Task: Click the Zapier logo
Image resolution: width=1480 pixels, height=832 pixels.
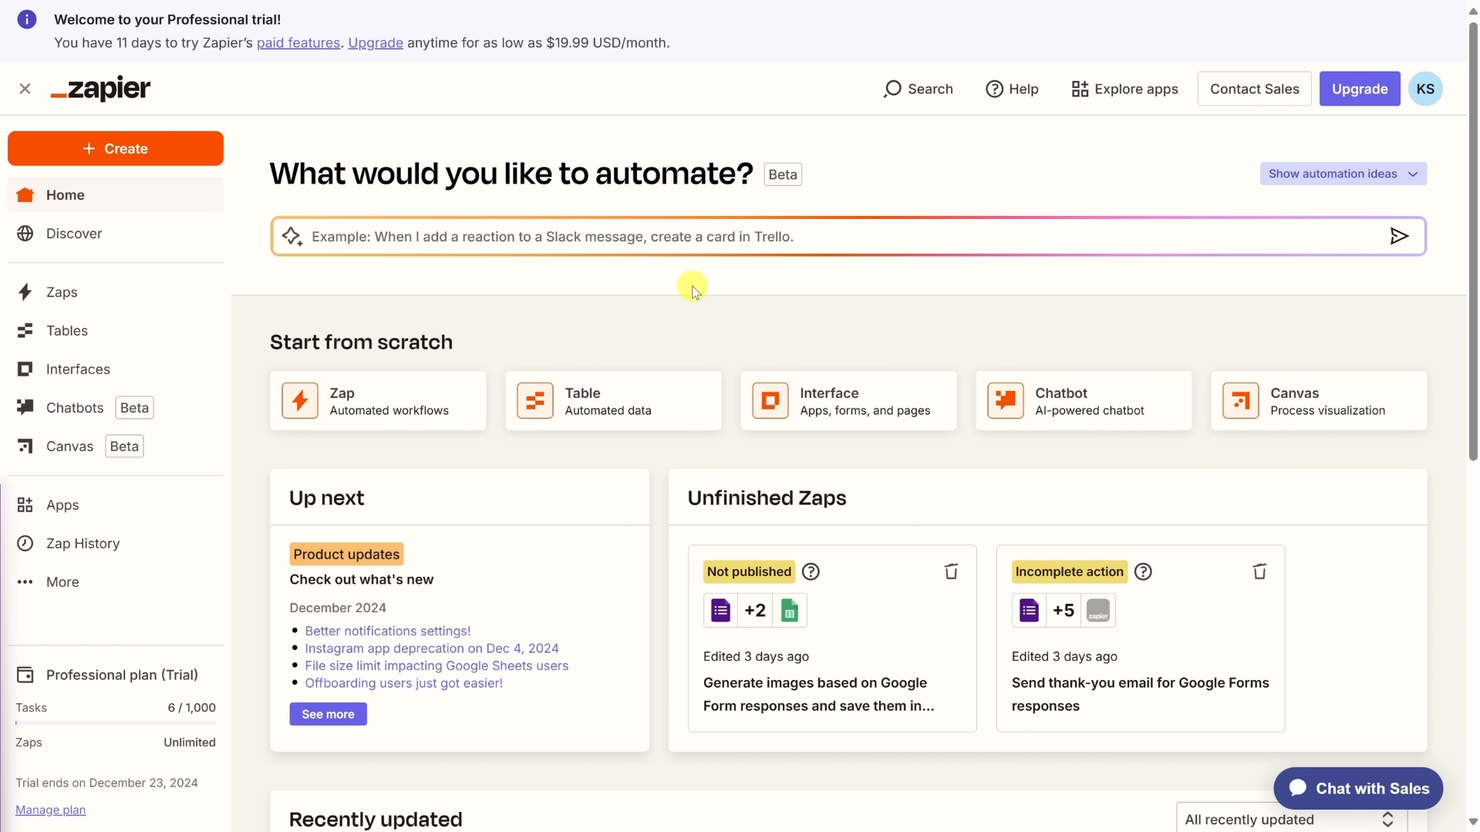Action: coord(101,89)
